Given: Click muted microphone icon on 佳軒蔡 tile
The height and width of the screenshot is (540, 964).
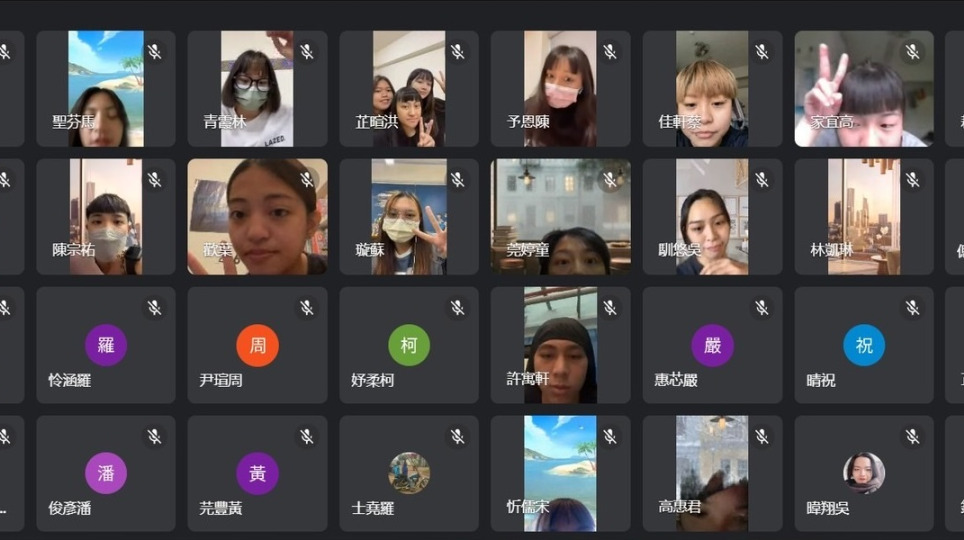Looking at the screenshot, I should [762, 52].
